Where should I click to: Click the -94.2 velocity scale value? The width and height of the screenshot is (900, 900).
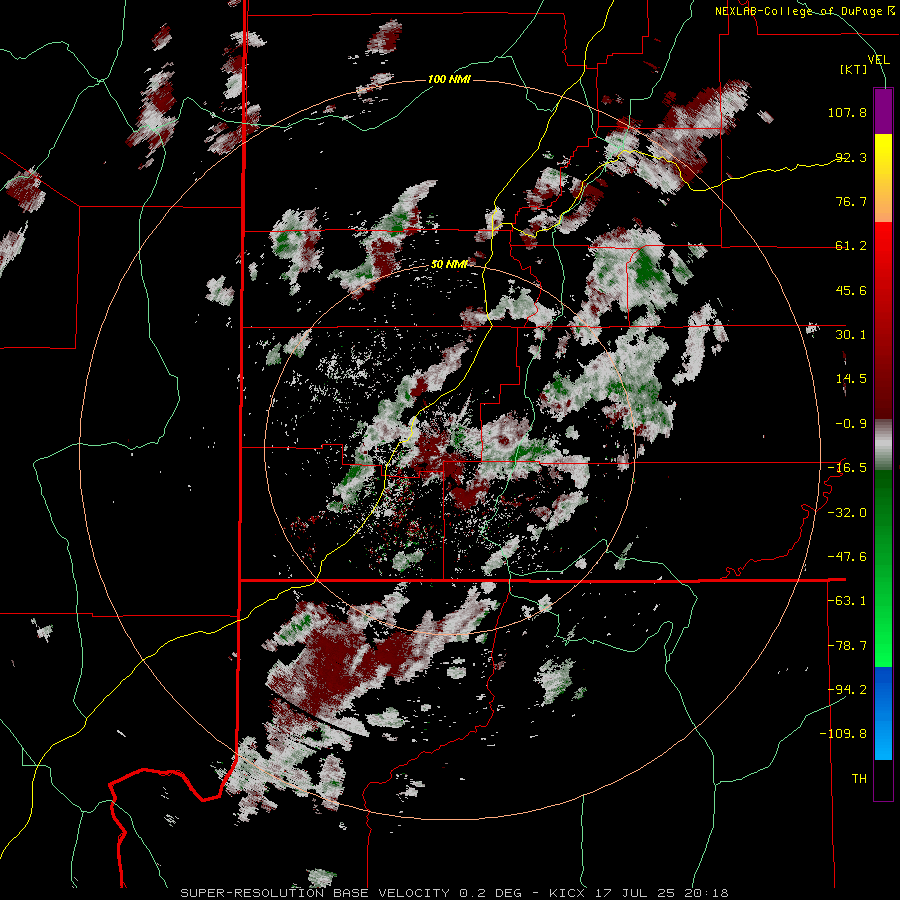847,689
